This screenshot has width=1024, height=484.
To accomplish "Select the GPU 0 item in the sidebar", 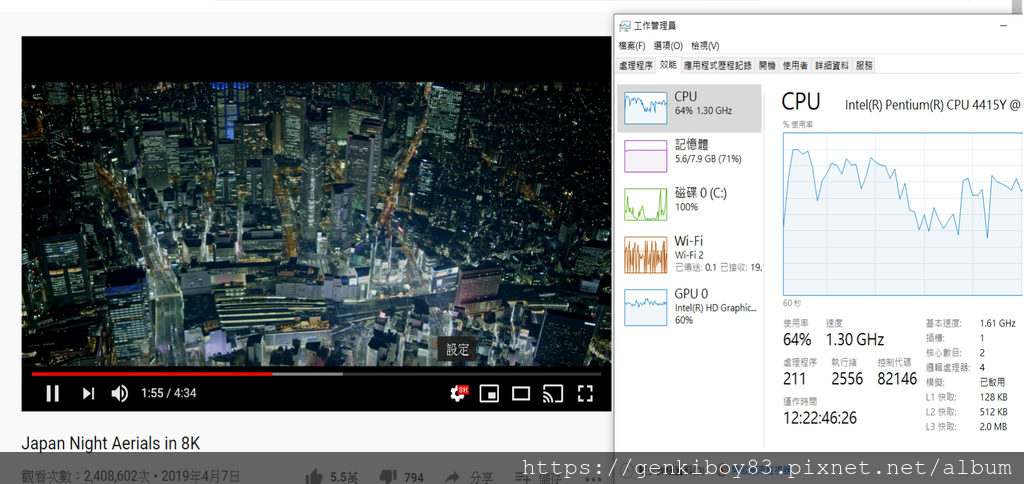I will tap(690, 307).
